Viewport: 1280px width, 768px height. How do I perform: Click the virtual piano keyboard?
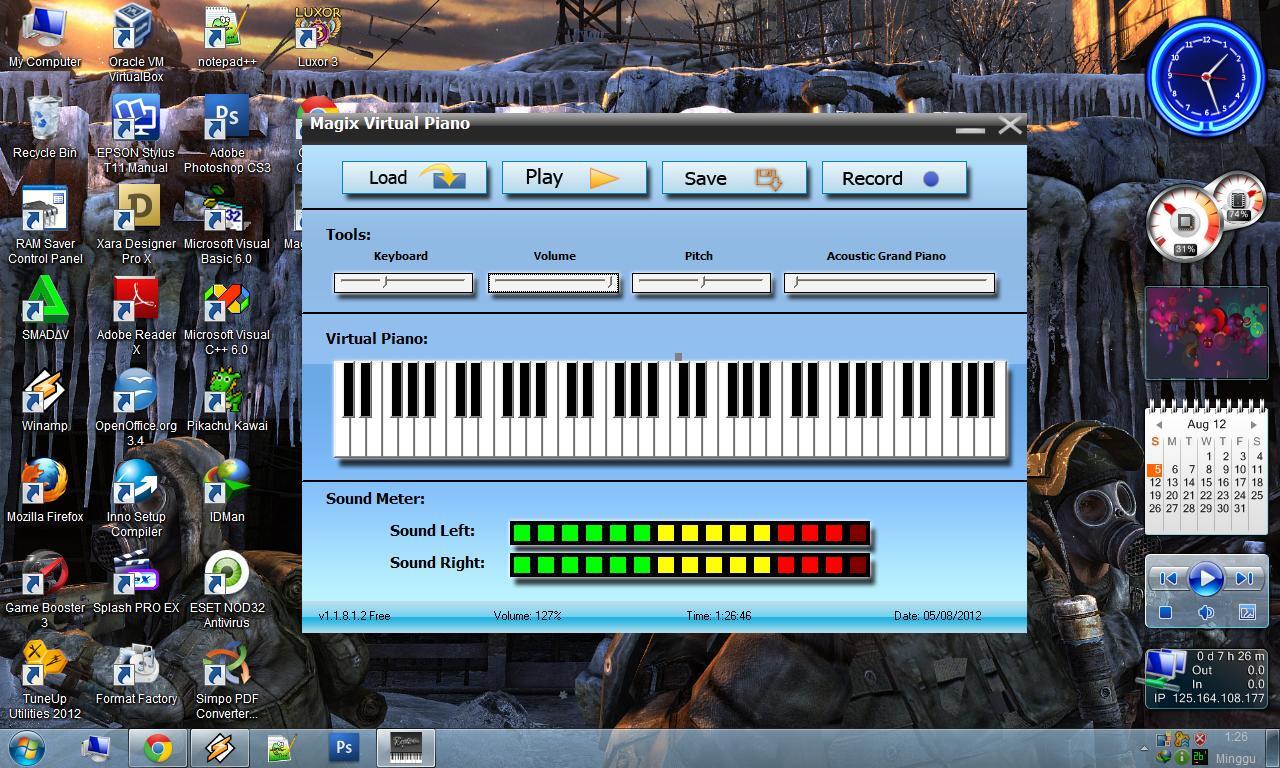[670, 409]
